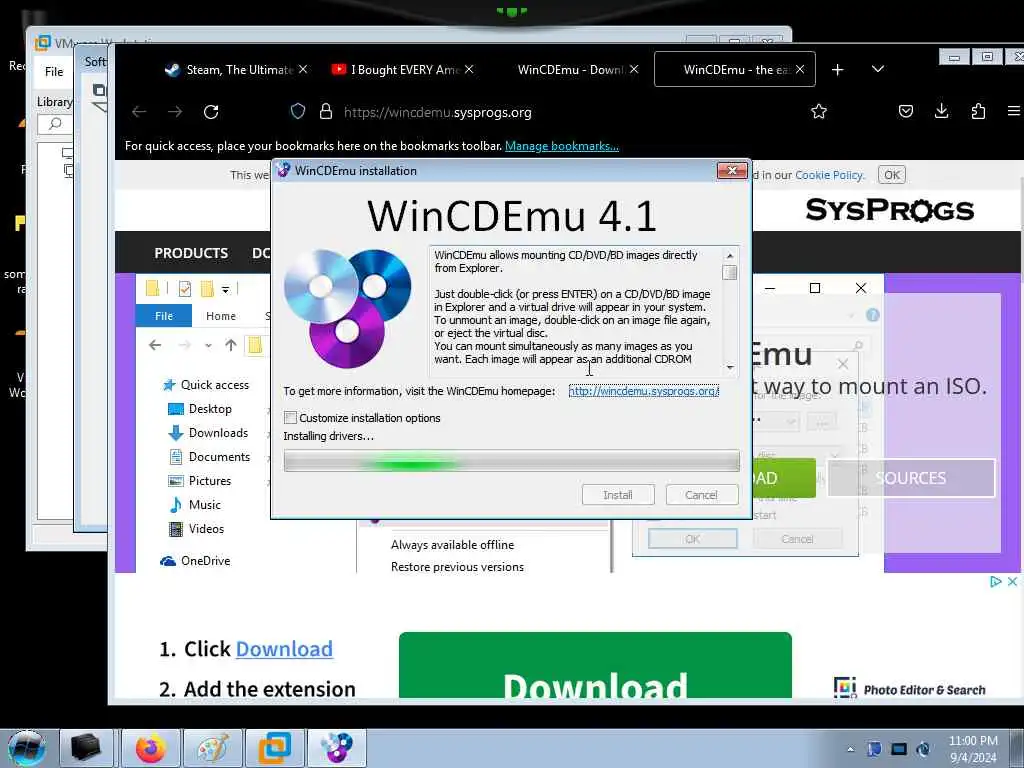Click installer description scrollbar down arrow
The height and width of the screenshot is (768, 1024).
(x=730, y=368)
